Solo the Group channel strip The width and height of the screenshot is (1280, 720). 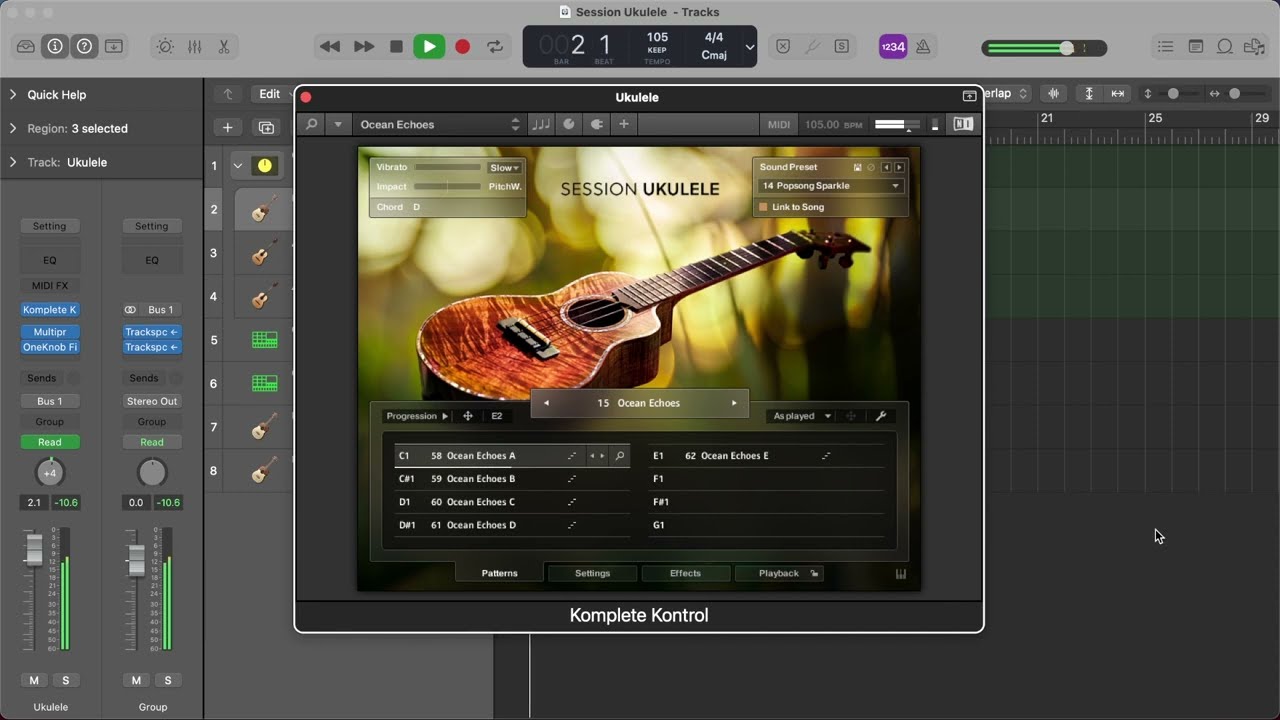pos(168,680)
